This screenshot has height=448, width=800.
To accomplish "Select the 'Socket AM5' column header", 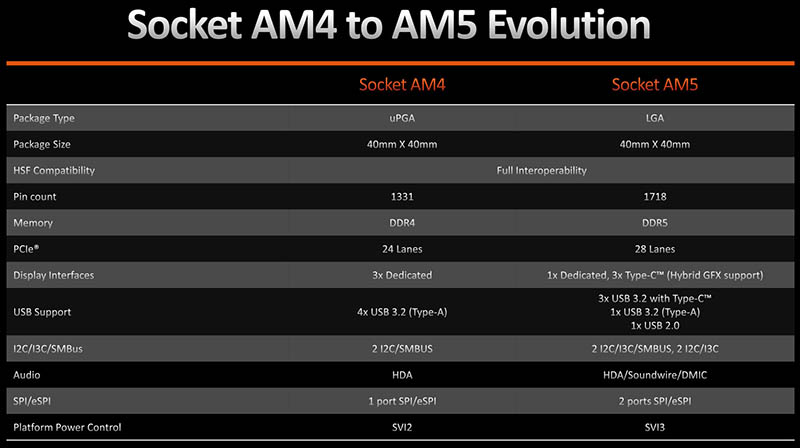I will [655, 84].
